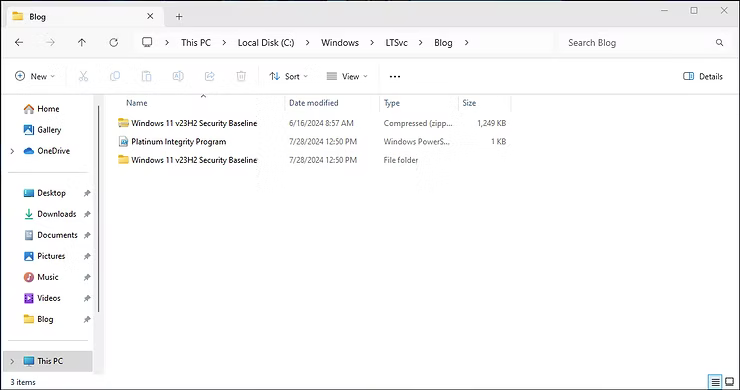Refresh the Blog folder view
The width and height of the screenshot is (740, 390).
tap(113, 42)
